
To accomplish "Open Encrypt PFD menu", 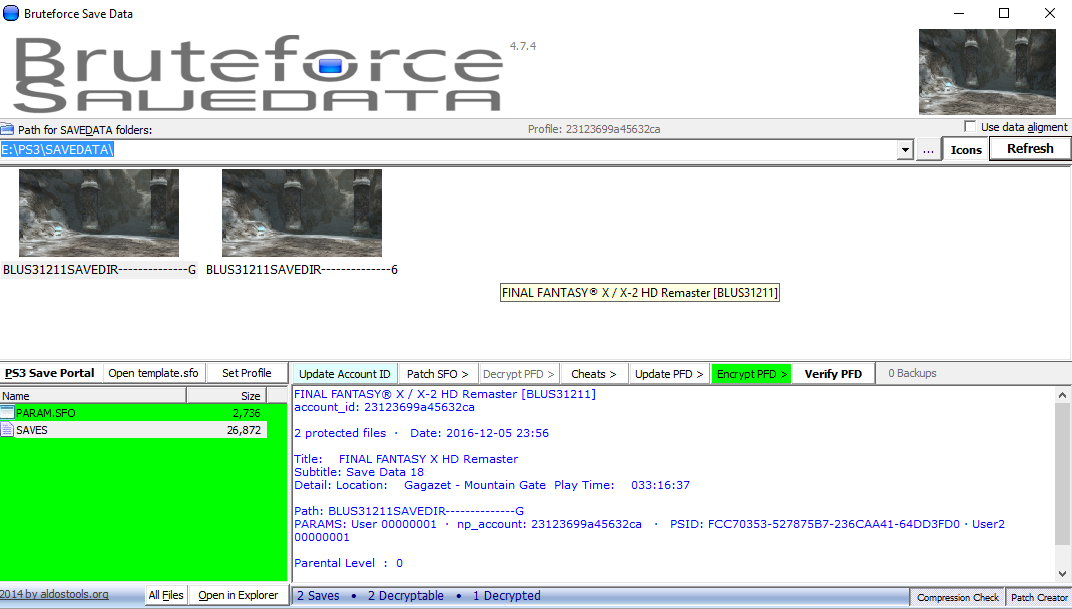I will click(751, 374).
